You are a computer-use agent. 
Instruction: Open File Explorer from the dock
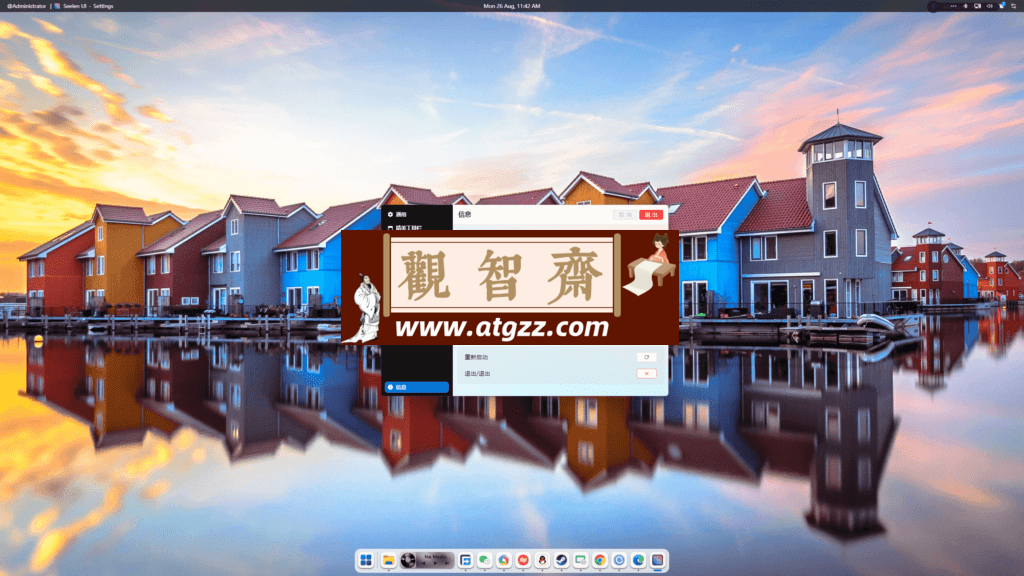pyautogui.click(x=389, y=560)
